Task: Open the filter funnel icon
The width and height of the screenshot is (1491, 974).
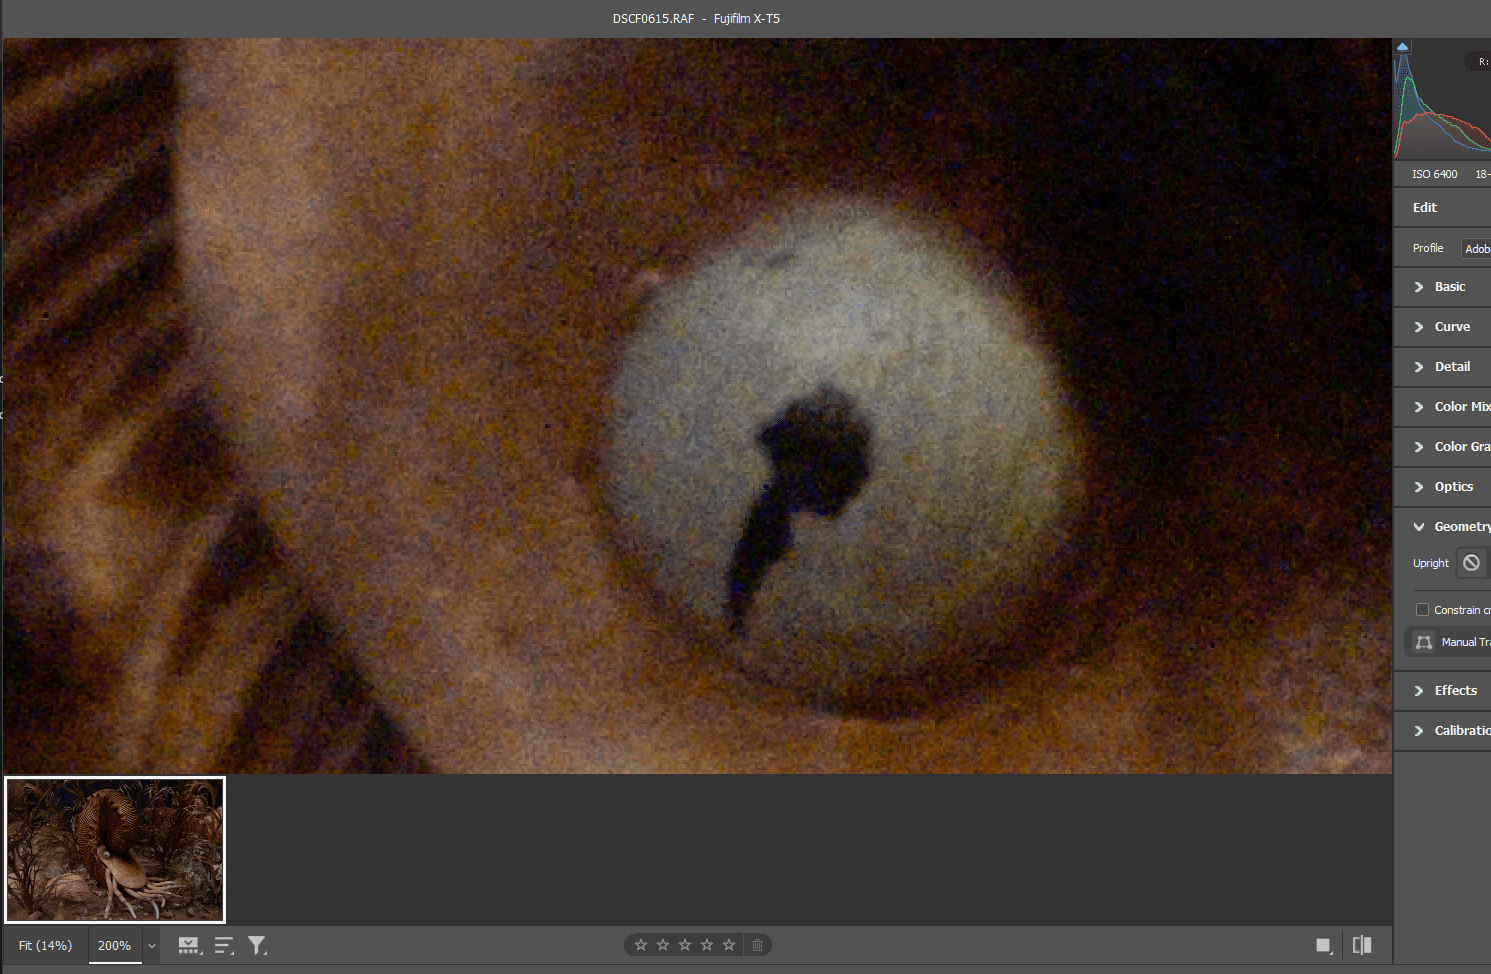Action: point(257,945)
